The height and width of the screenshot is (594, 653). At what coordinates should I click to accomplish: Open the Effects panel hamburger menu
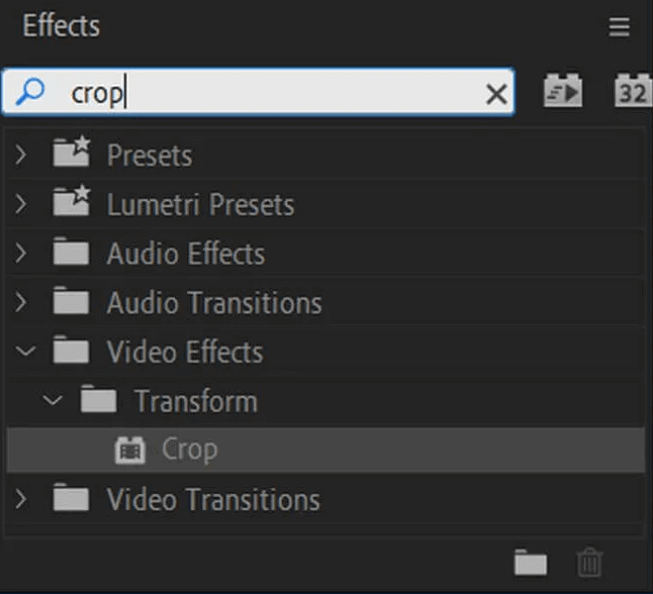[x=619, y=28]
